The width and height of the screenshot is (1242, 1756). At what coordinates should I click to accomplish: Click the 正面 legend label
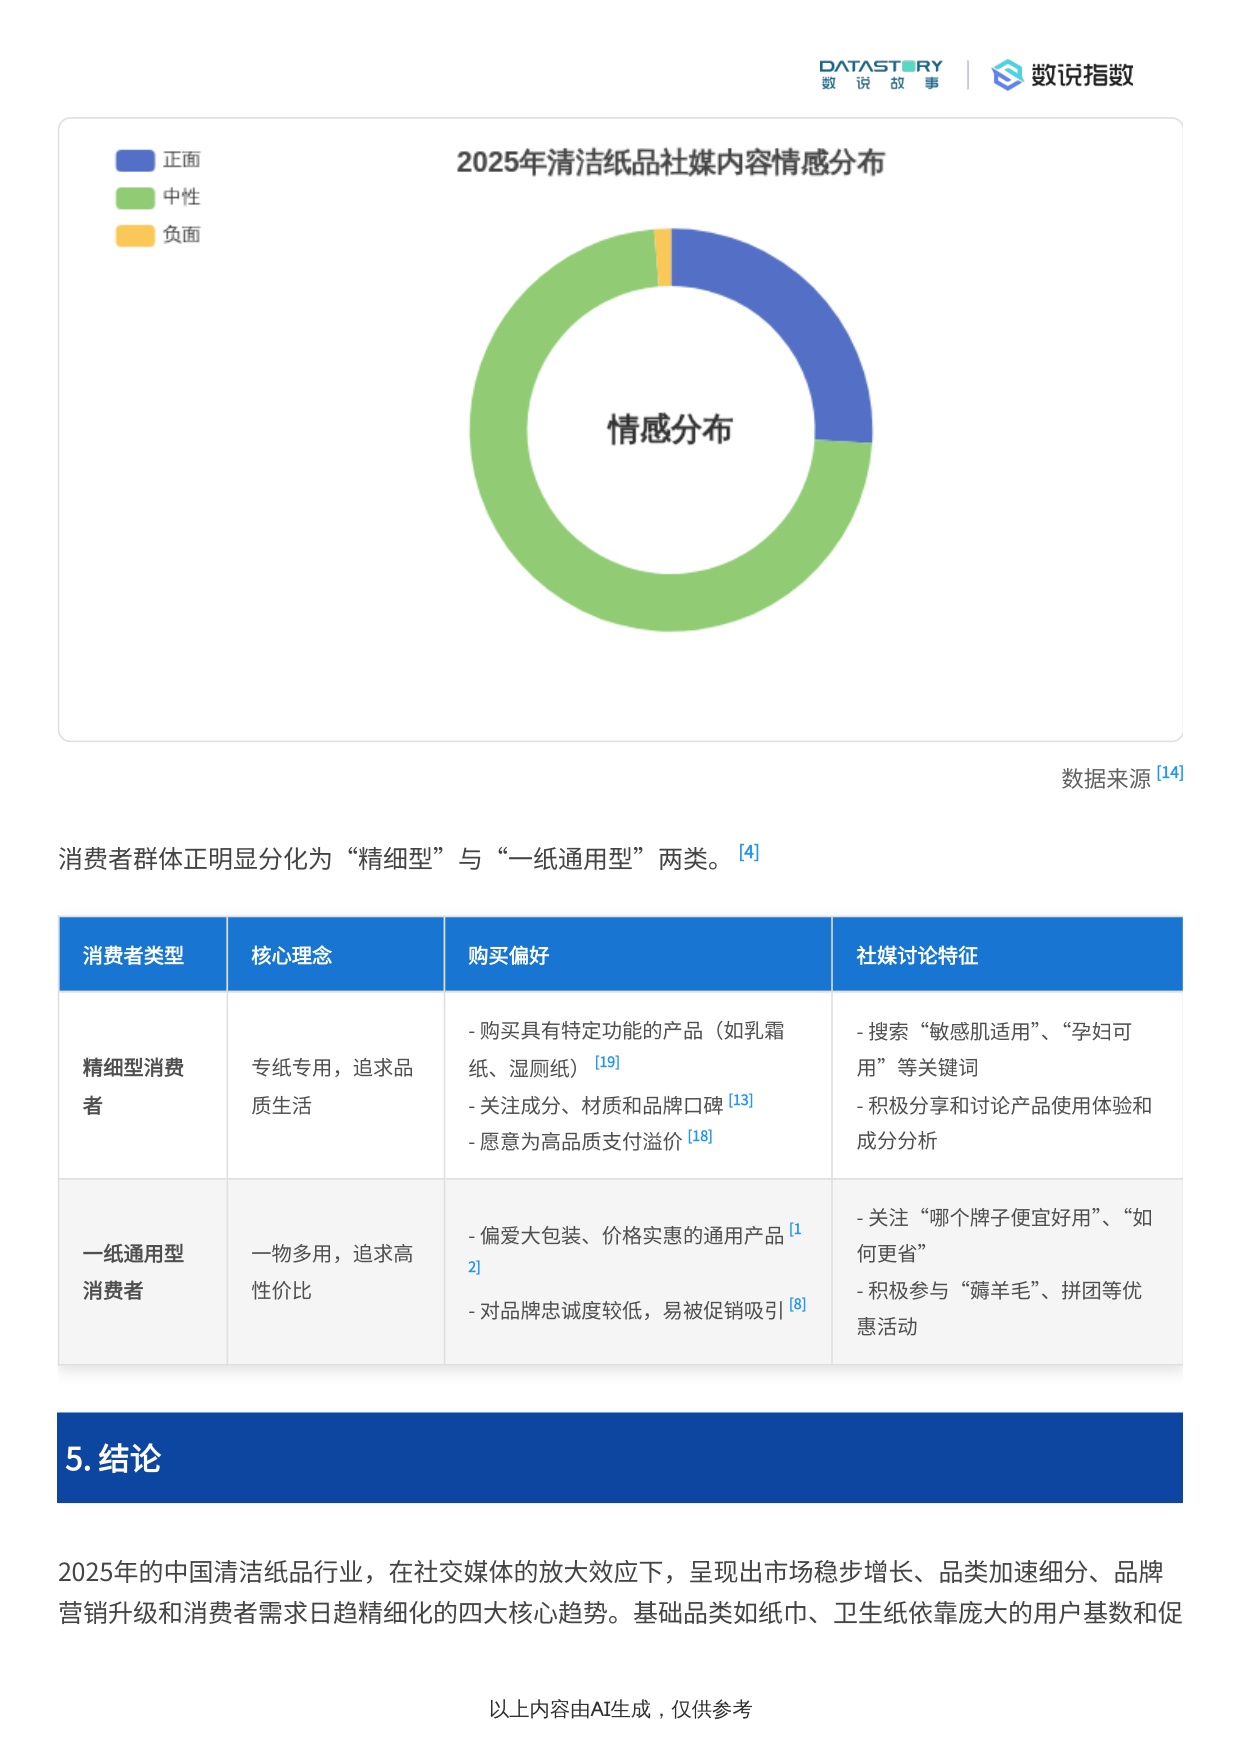click(182, 160)
